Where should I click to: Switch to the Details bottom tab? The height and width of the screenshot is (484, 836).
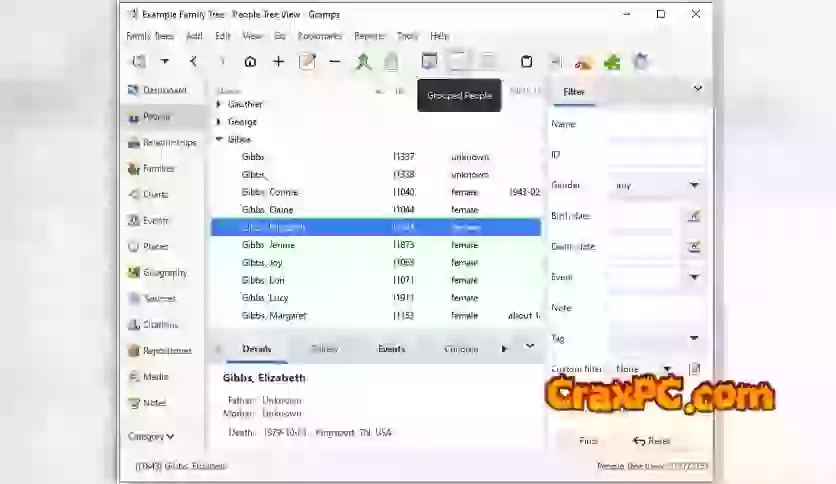click(256, 349)
